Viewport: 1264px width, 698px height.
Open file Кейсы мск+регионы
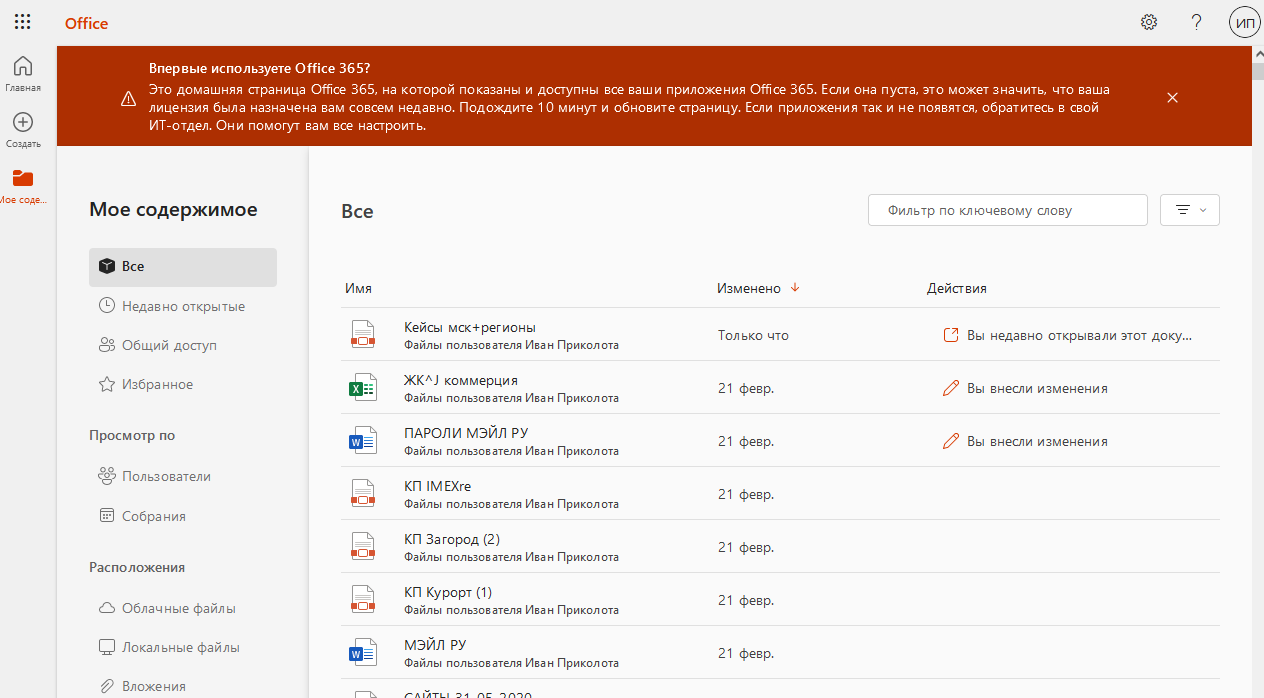click(470, 327)
